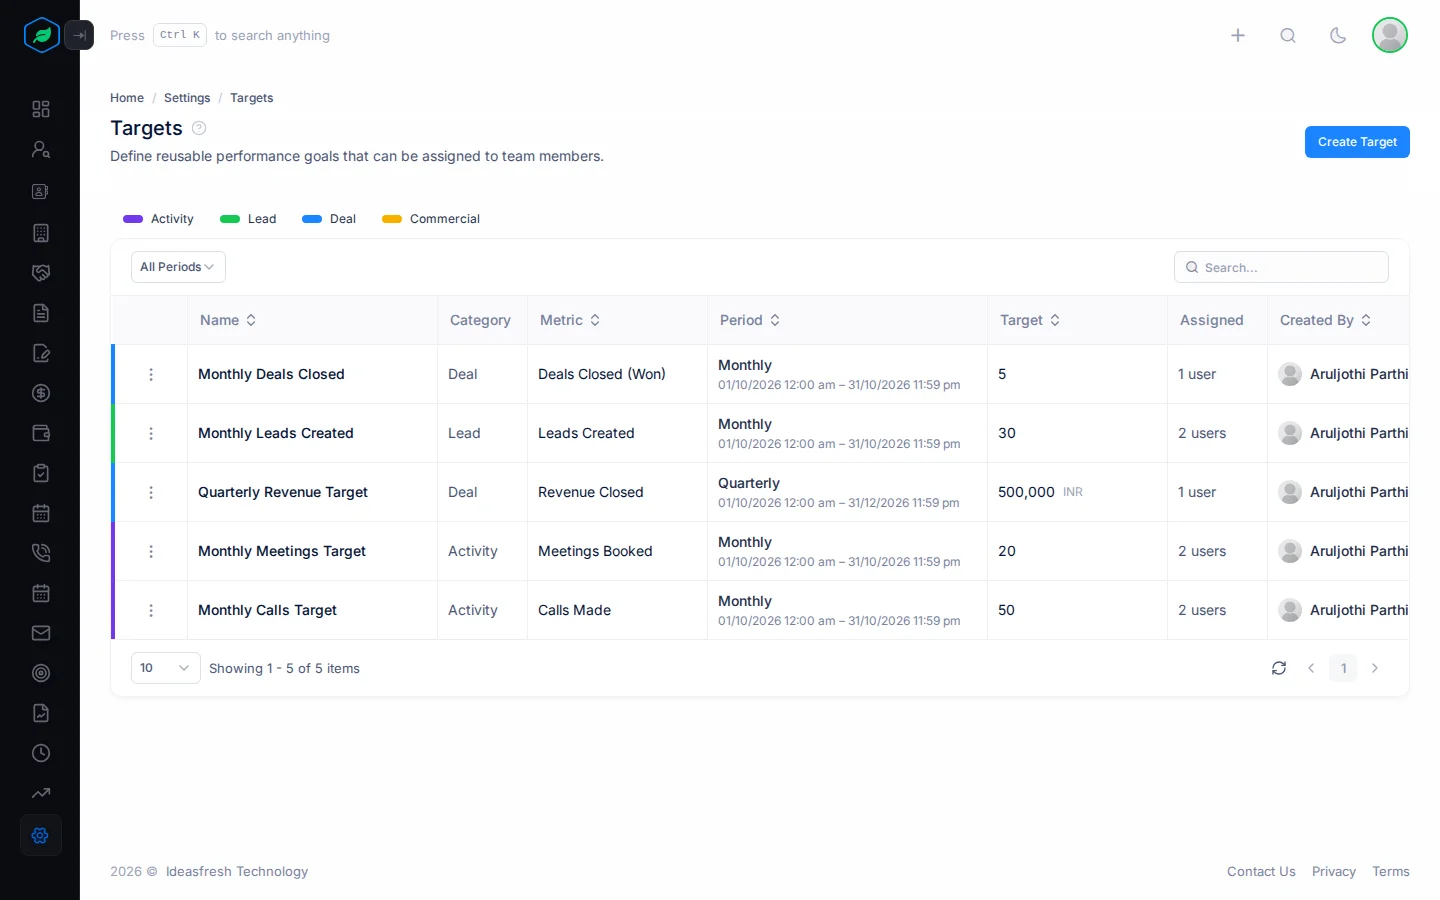Go to previous page with left chevron
The height and width of the screenshot is (900, 1440).
1311,668
